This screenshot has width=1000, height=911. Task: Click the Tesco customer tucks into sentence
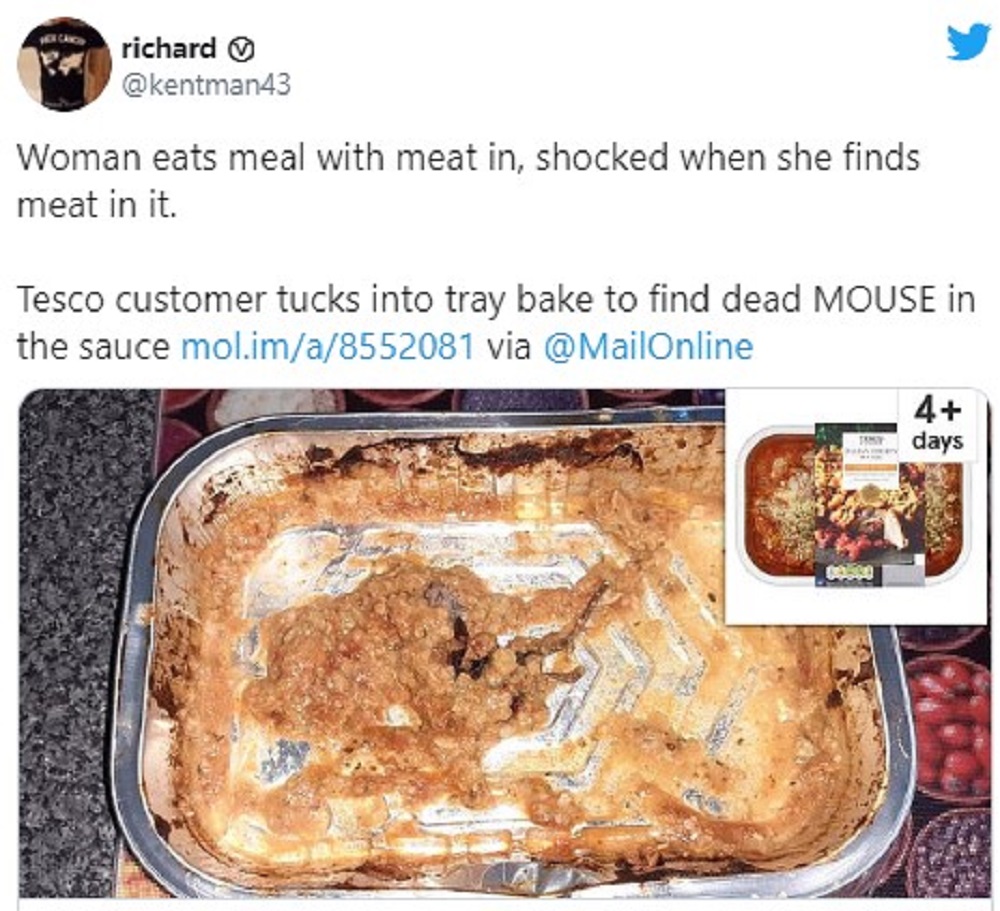click(496, 323)
